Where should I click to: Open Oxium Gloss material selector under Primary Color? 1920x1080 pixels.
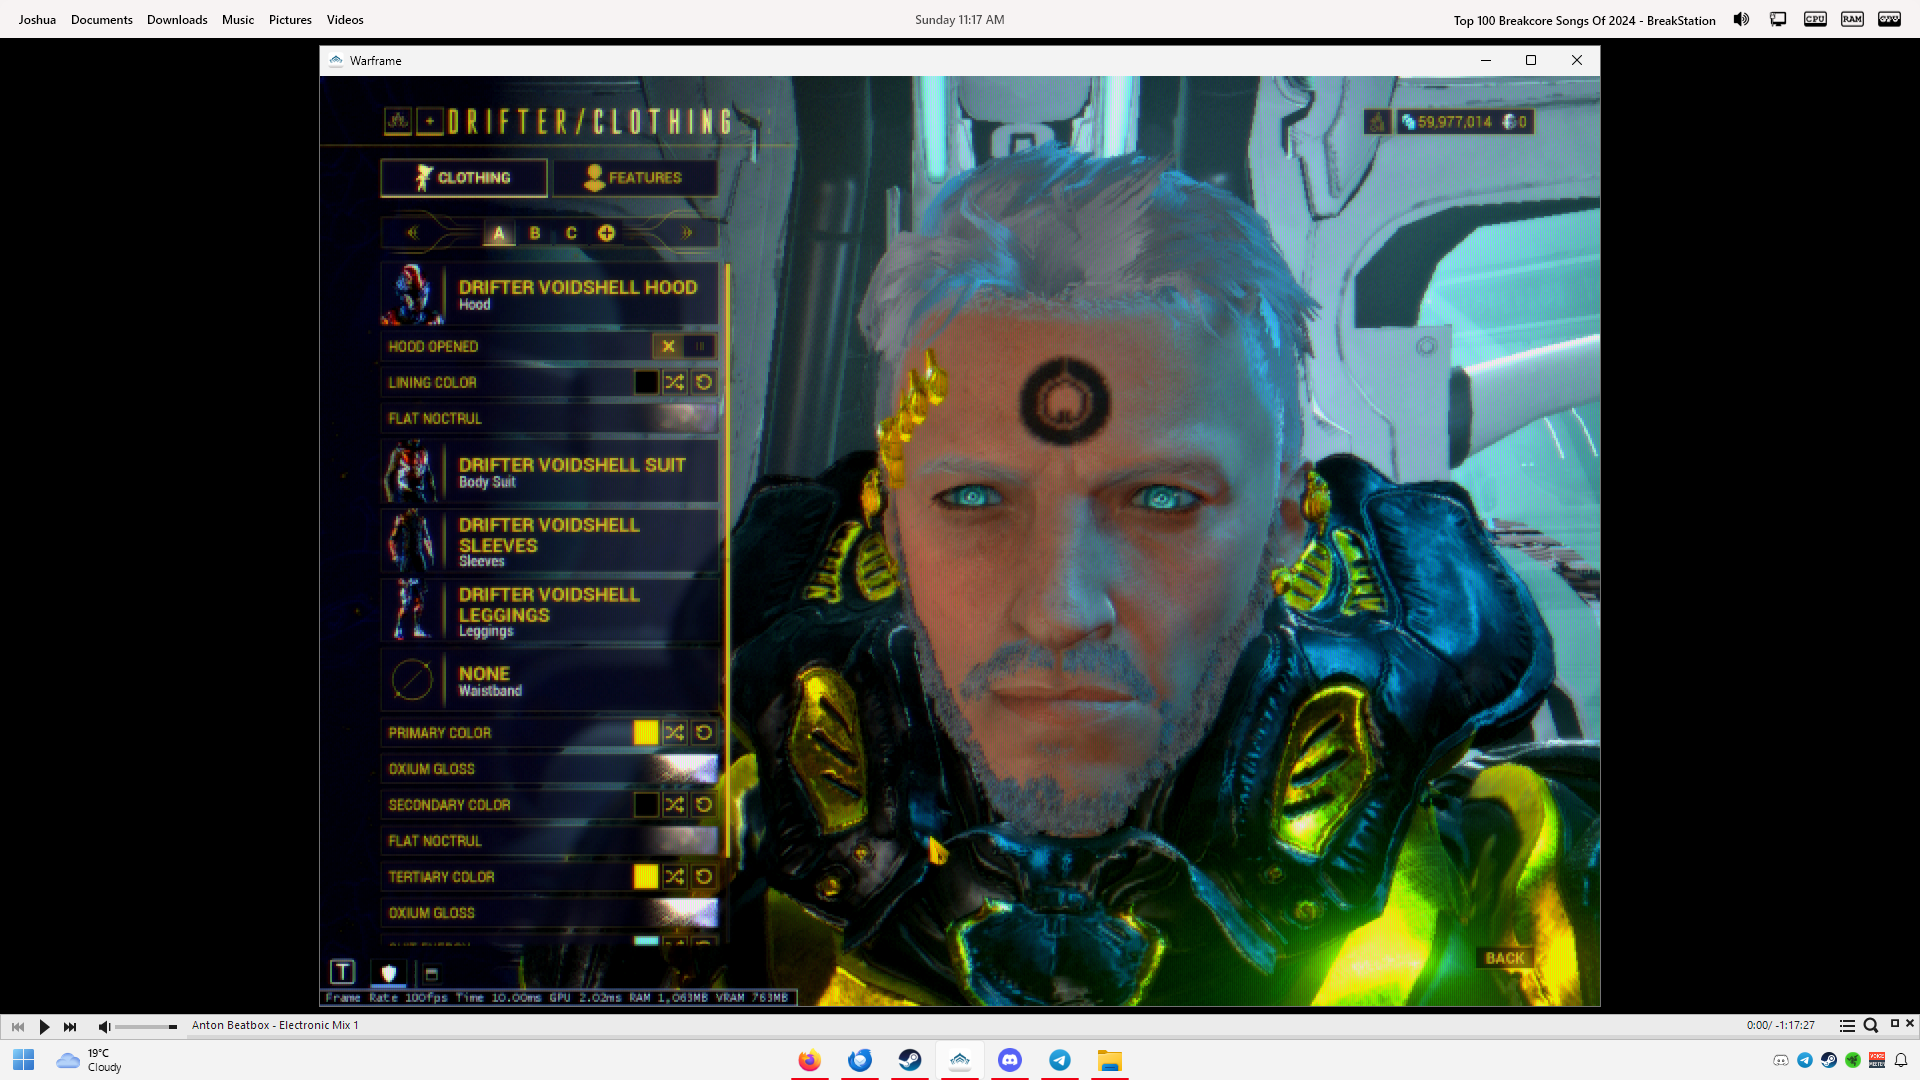click(x=549, y=769)
